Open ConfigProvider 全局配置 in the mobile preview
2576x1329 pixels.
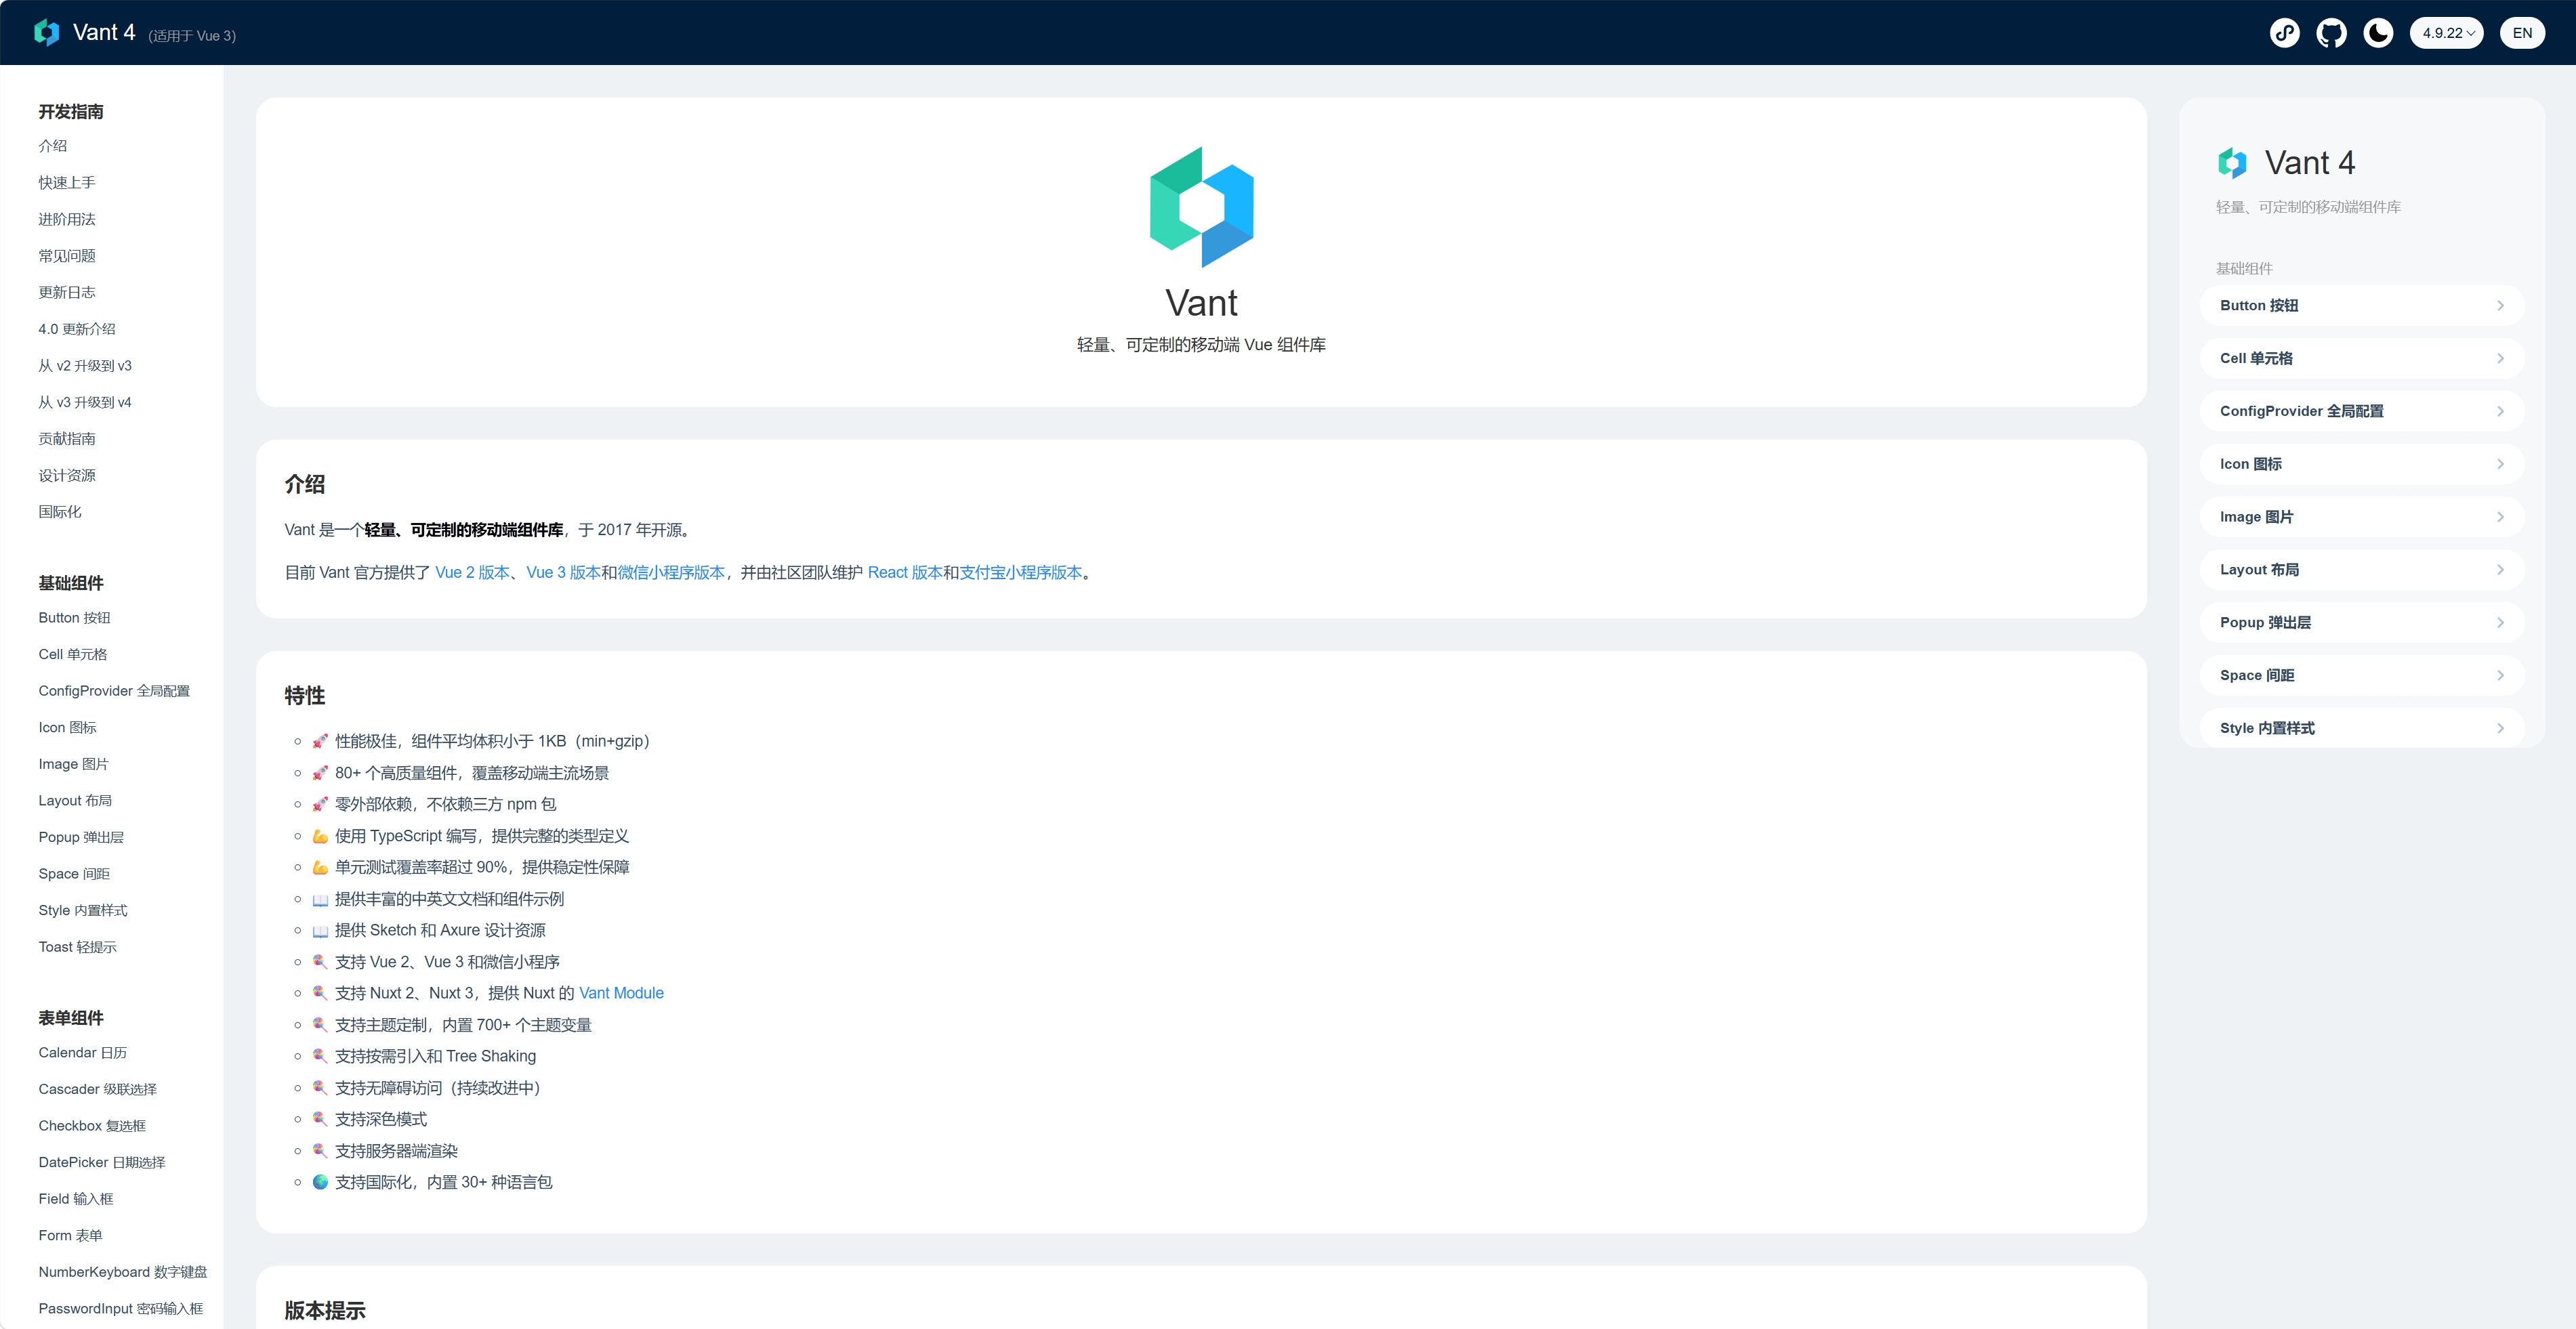(2362, 412)
